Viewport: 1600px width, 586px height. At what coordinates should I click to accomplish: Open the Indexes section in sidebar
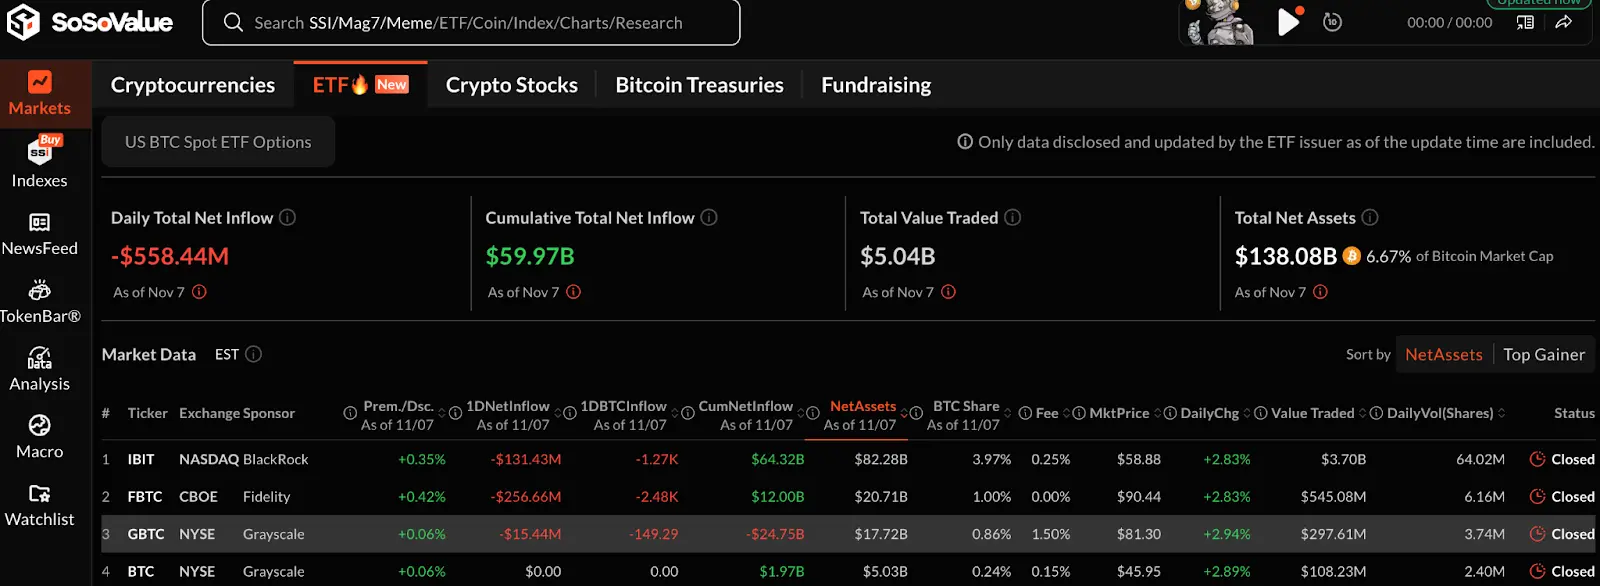click(x=39, y=163)
